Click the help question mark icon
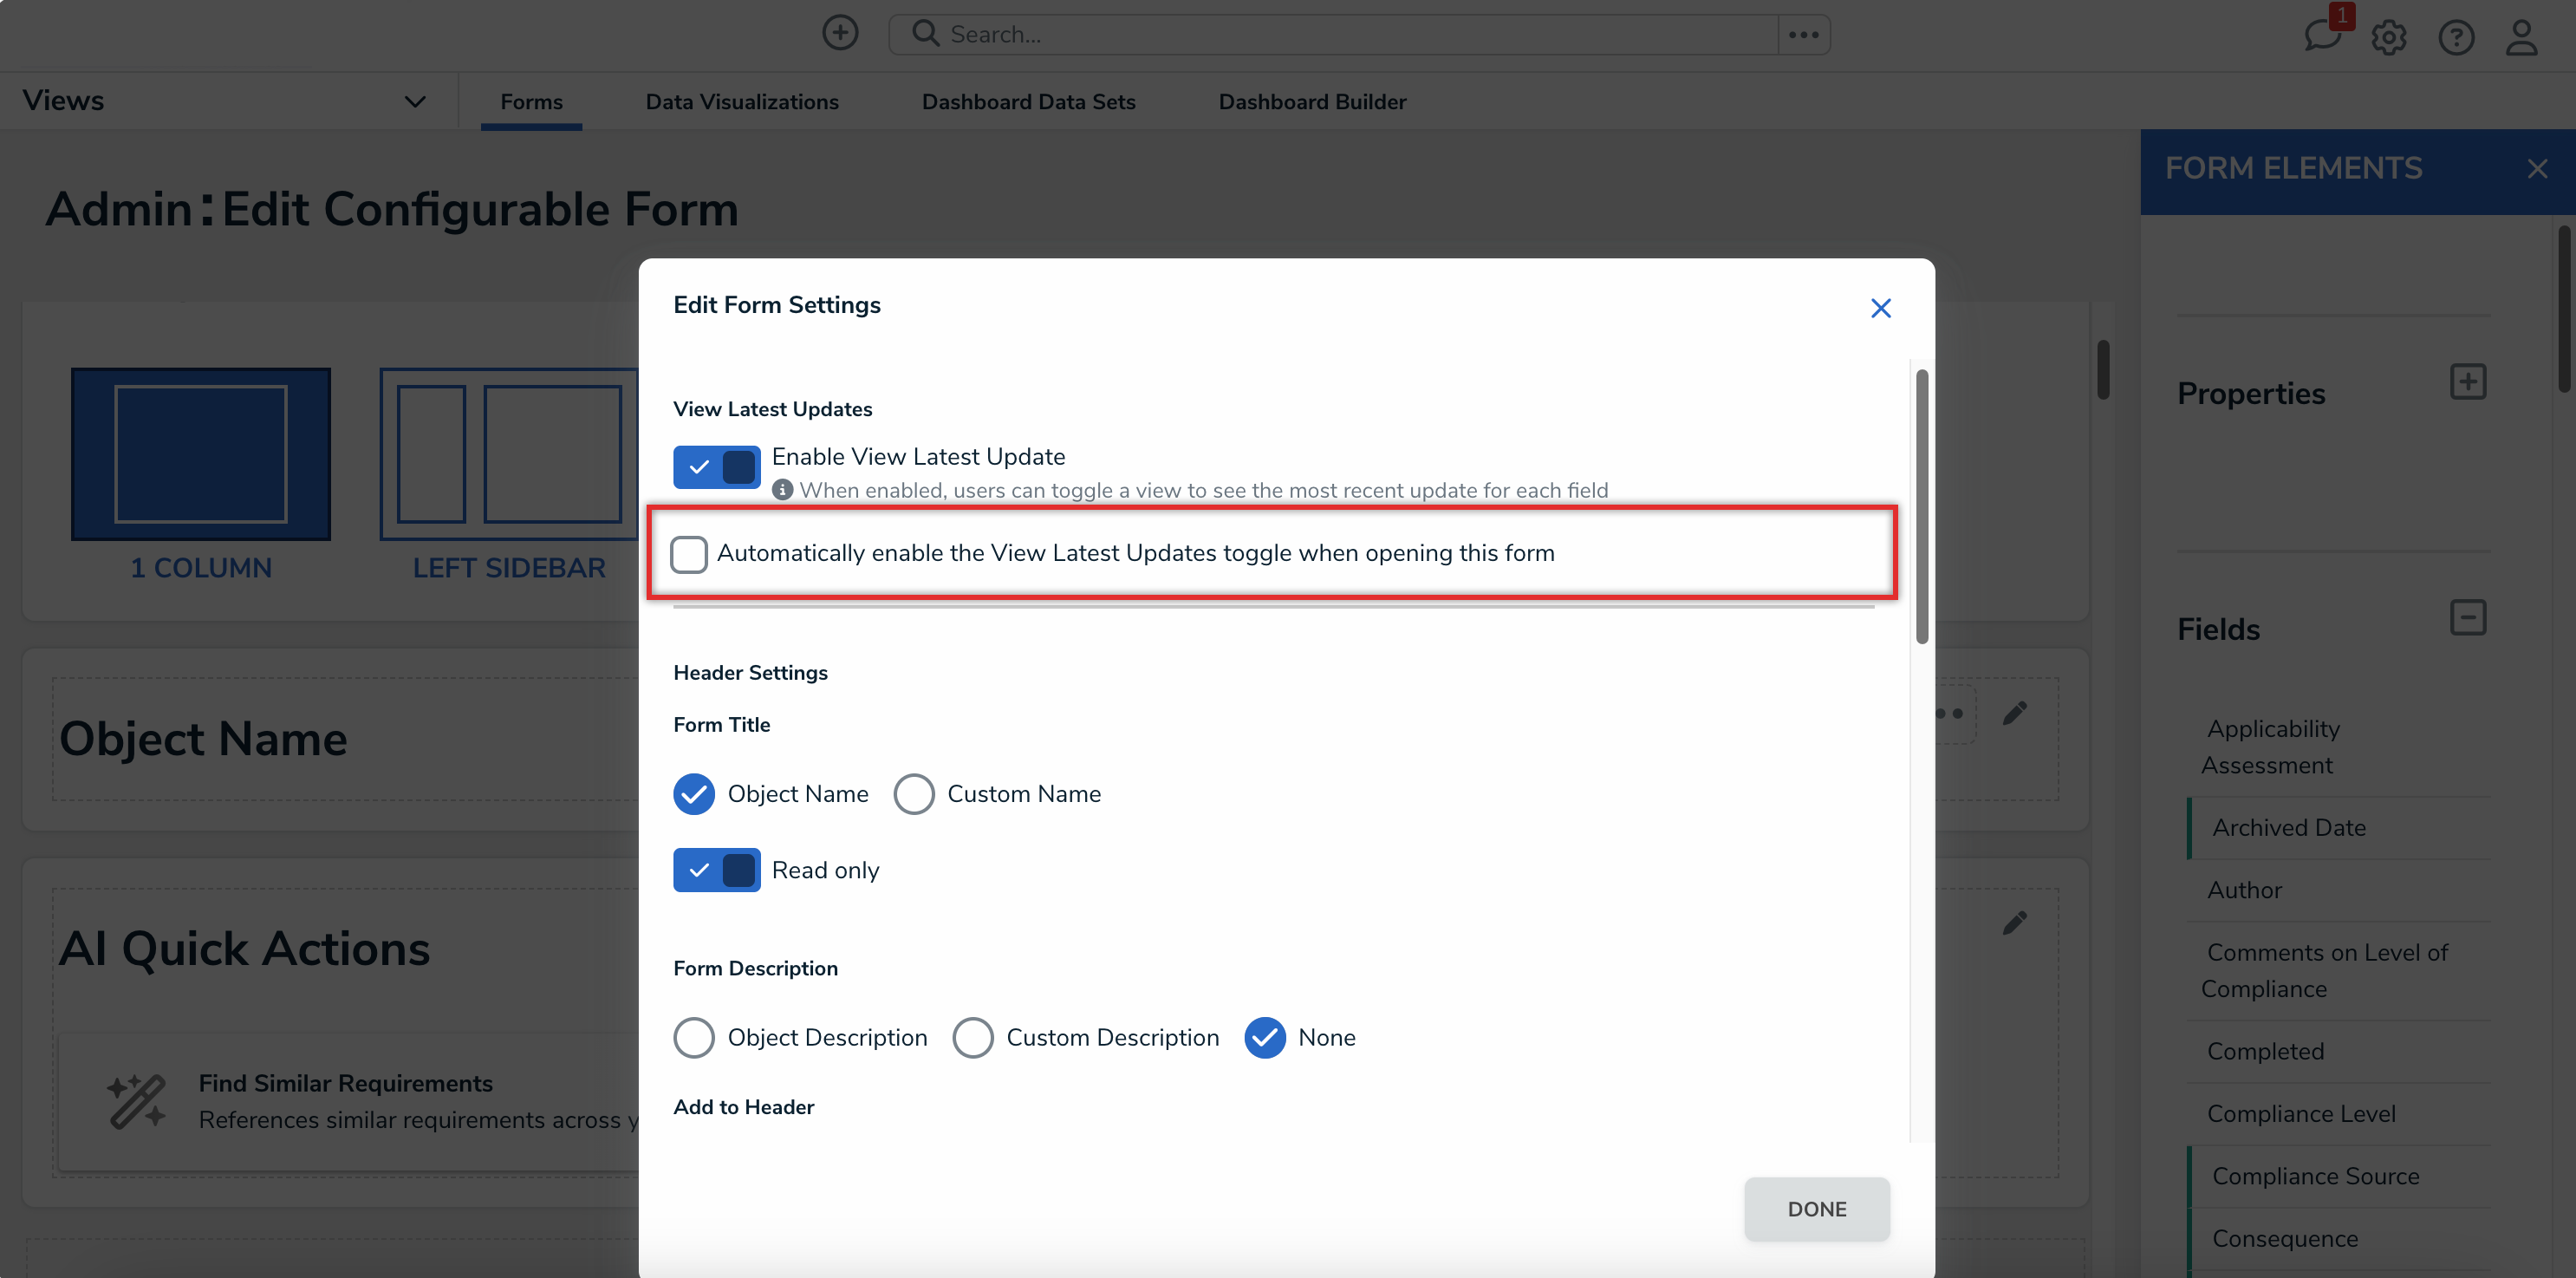 [2456, 38]
